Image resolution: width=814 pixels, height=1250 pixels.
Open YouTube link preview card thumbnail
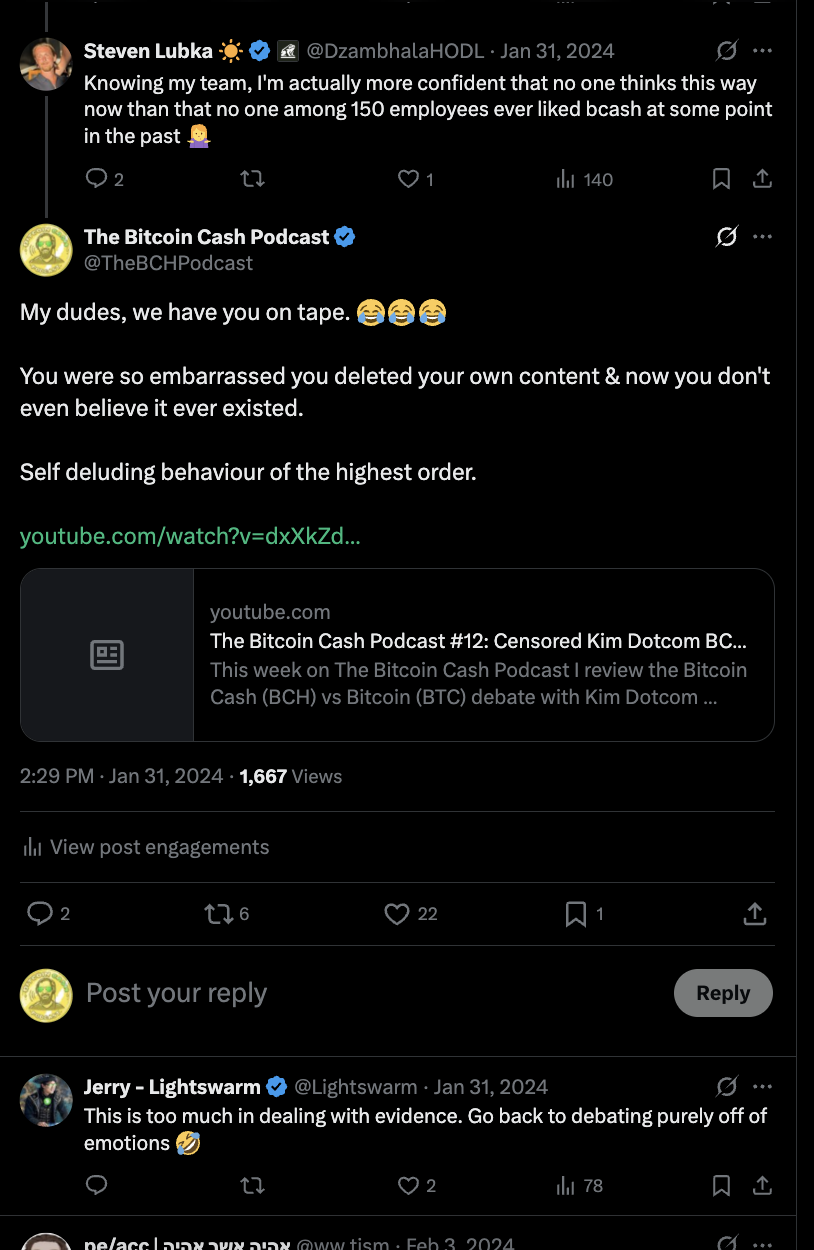tap(107, 655)
